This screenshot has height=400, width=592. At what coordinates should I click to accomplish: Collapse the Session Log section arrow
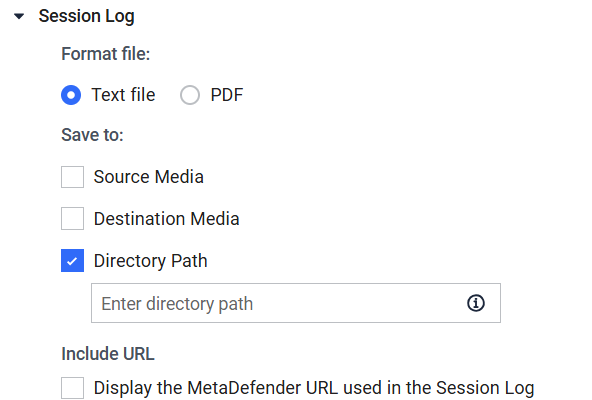(19, 16)
